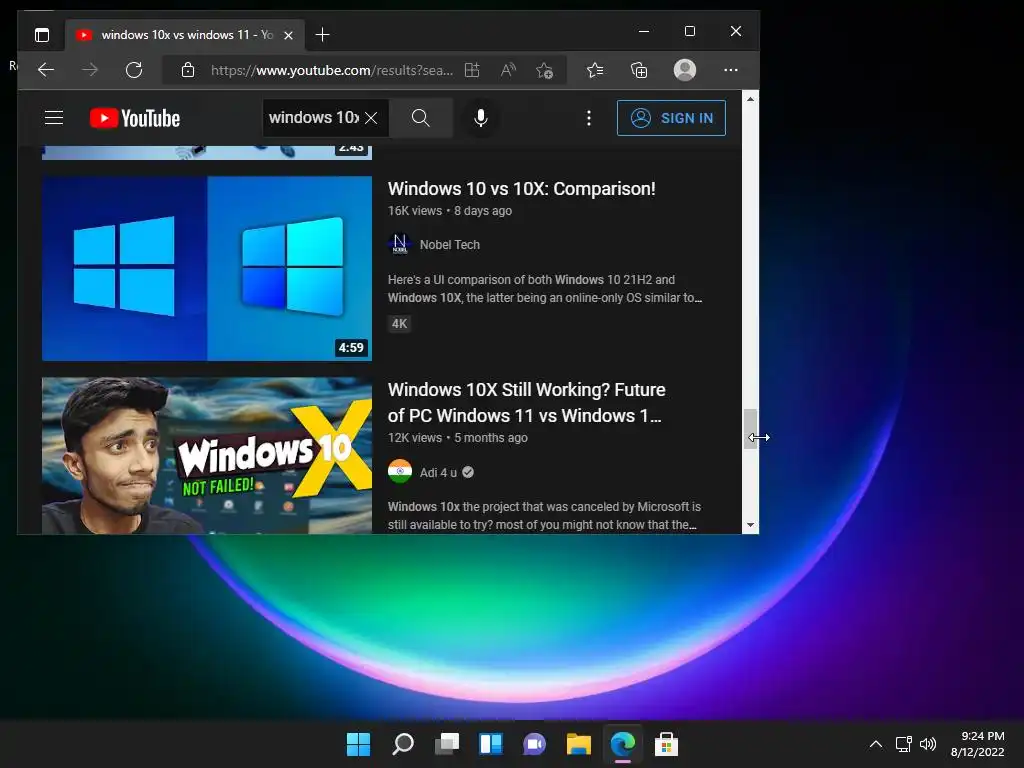Search with your voice microphone
Screen dimensions: 1024x768
pyautogui.click(x=481, y=118)
